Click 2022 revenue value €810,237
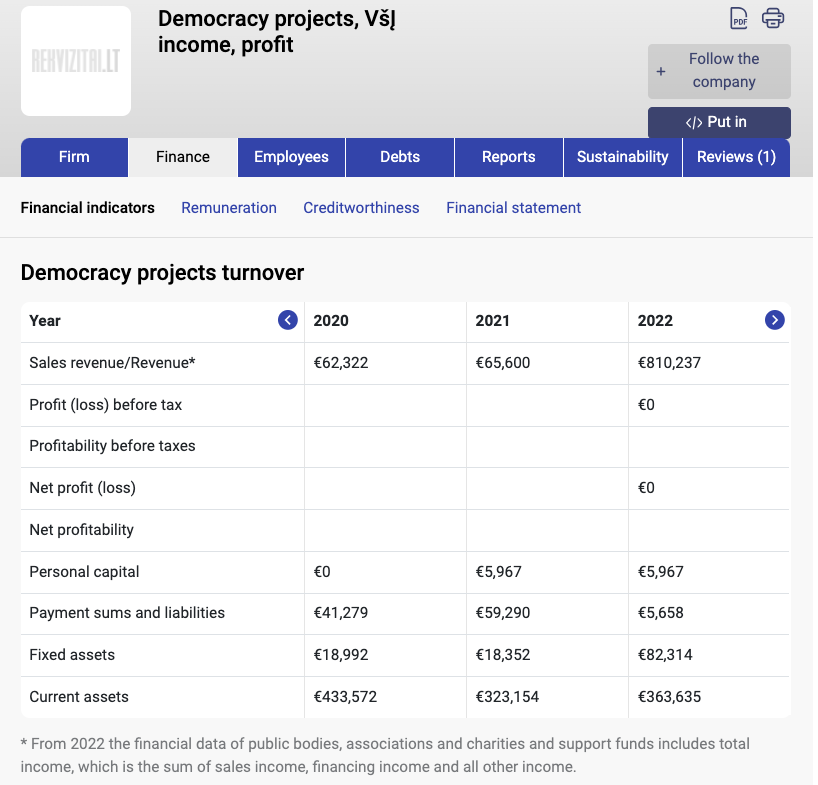 (x=669, y=363)
